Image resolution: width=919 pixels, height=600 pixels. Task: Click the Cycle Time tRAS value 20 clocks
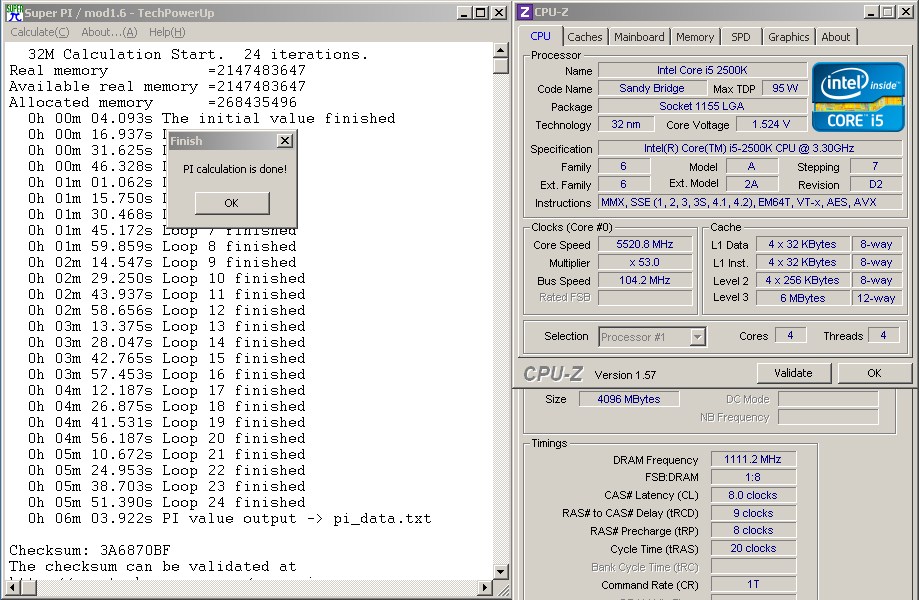[753, 548]
